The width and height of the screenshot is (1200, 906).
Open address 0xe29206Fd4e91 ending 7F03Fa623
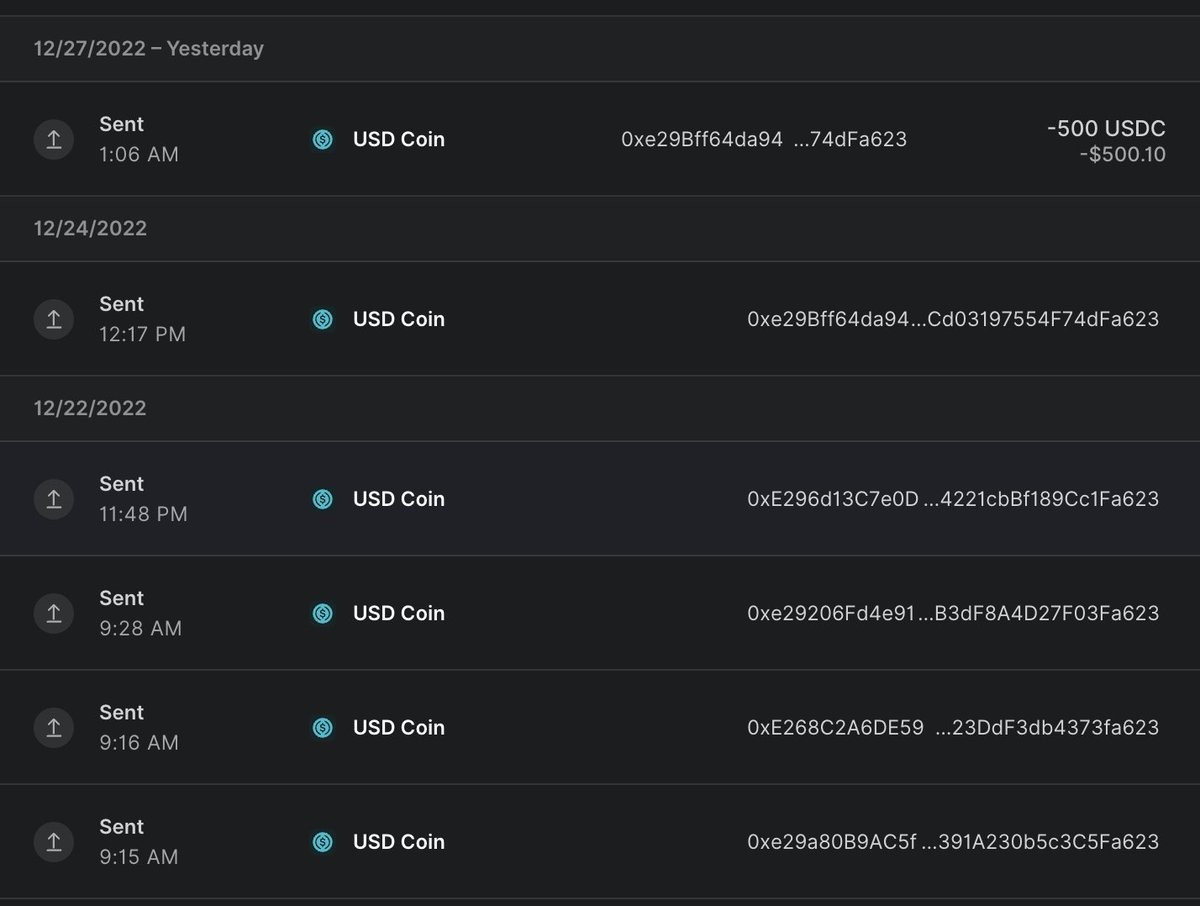[x=953, y=613]
